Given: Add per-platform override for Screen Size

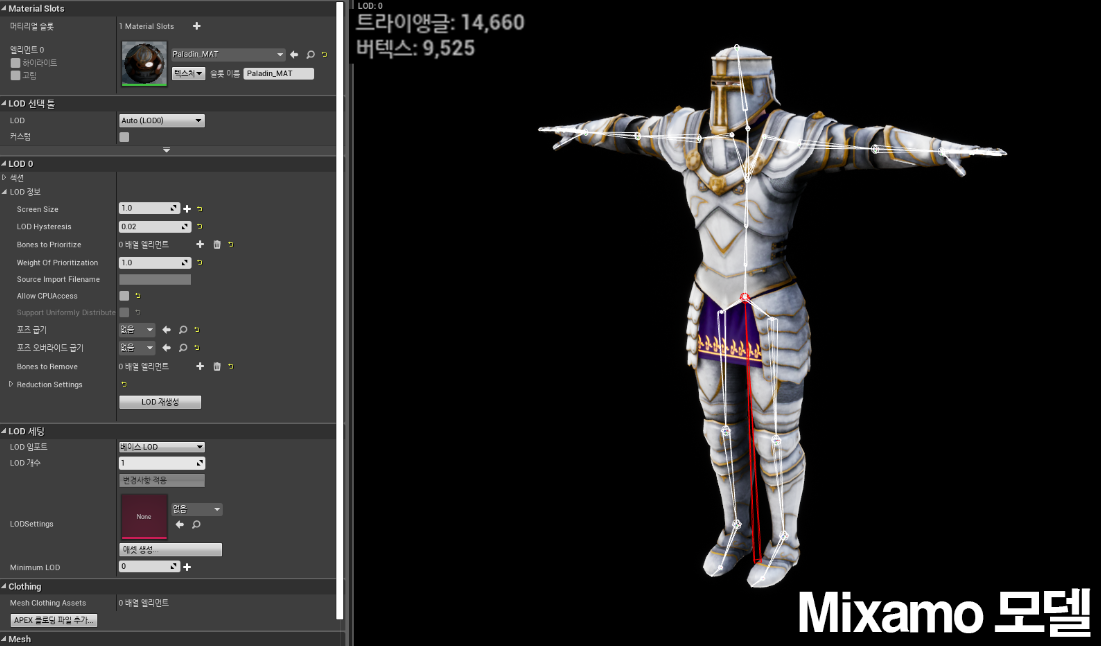Looking at the screenshot, I should click(187, 209).
